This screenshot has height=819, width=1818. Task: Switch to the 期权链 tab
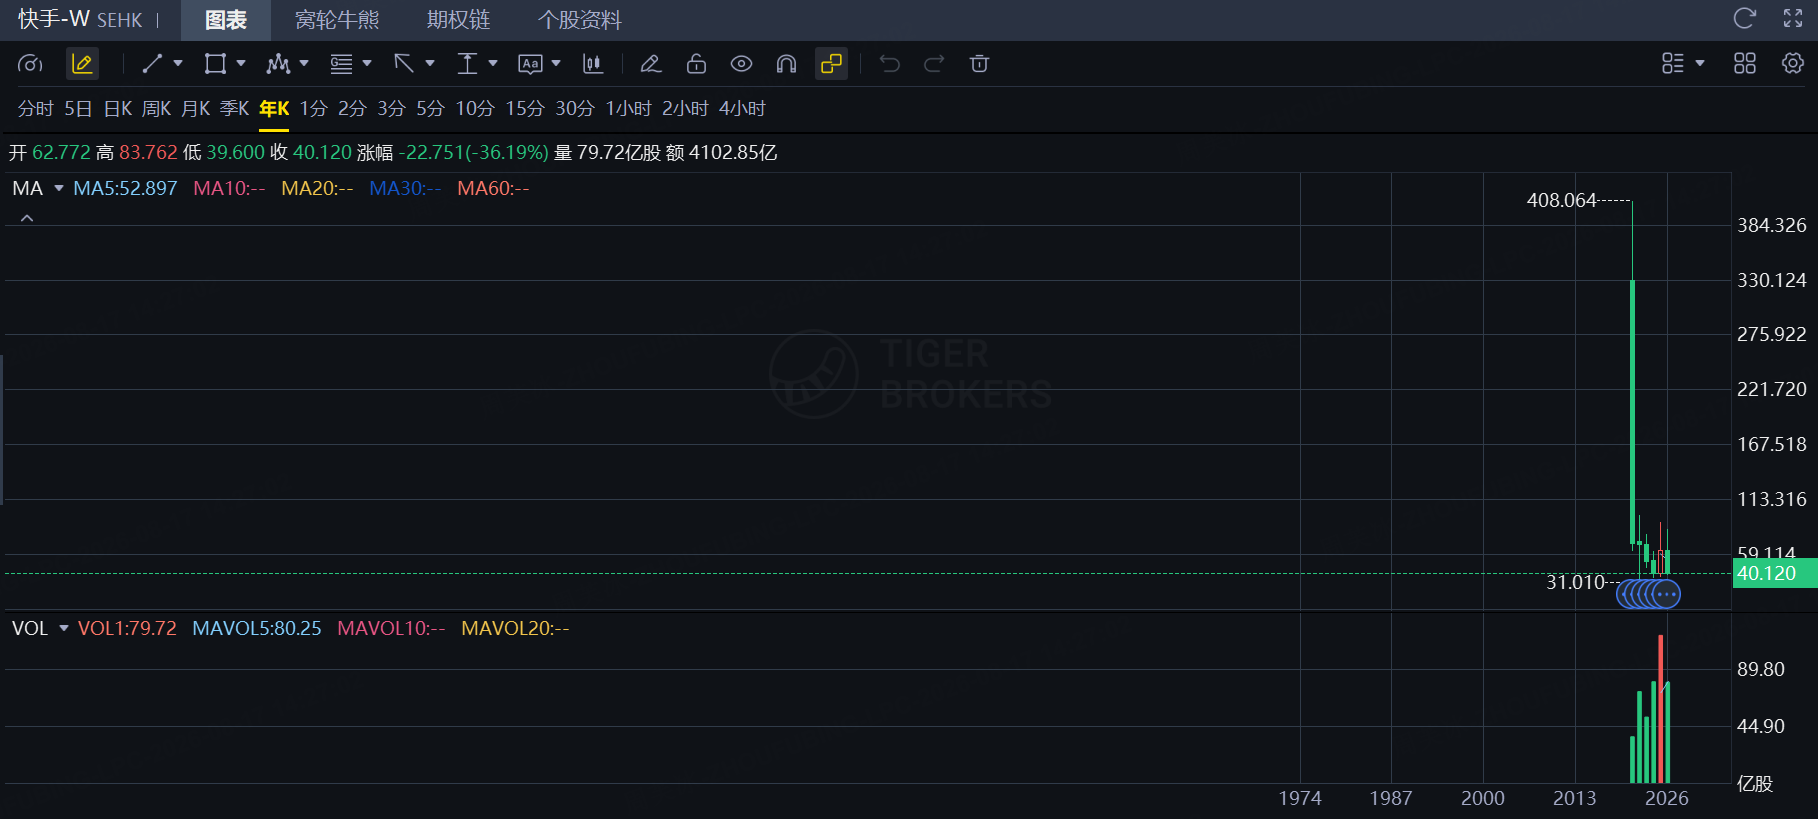[x=458, y=20]
